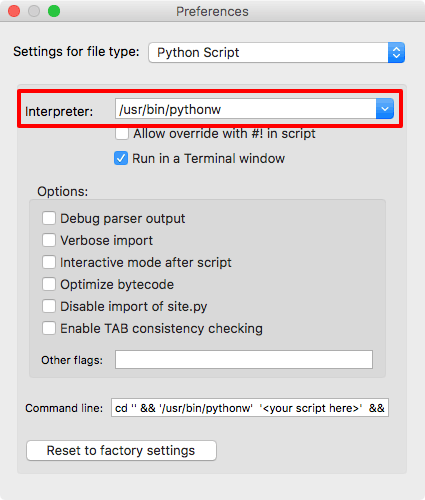This screenshot has width=425, height=500.
Task: Click the grey minimize window button
Action: pos(34,11)
